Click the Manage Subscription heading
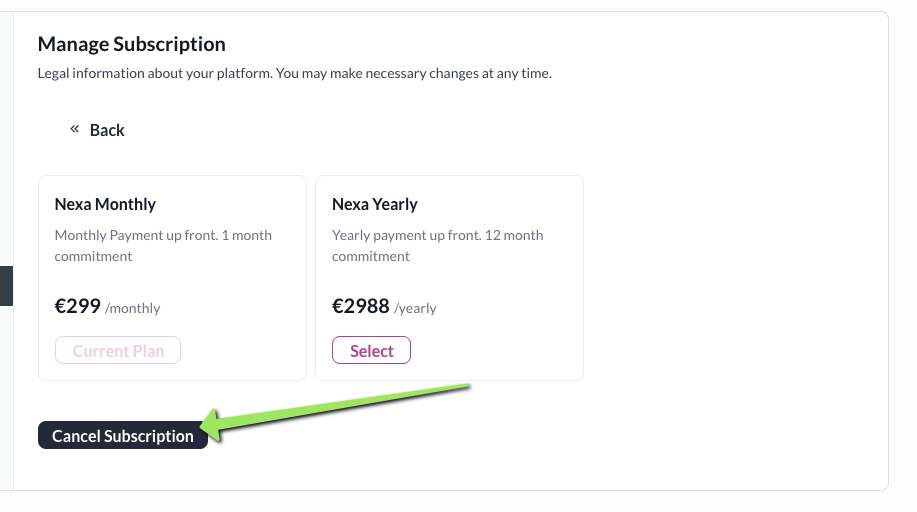The width and height of the screenshot is (917, 512). pyautogui.click(x=131, y=44)
